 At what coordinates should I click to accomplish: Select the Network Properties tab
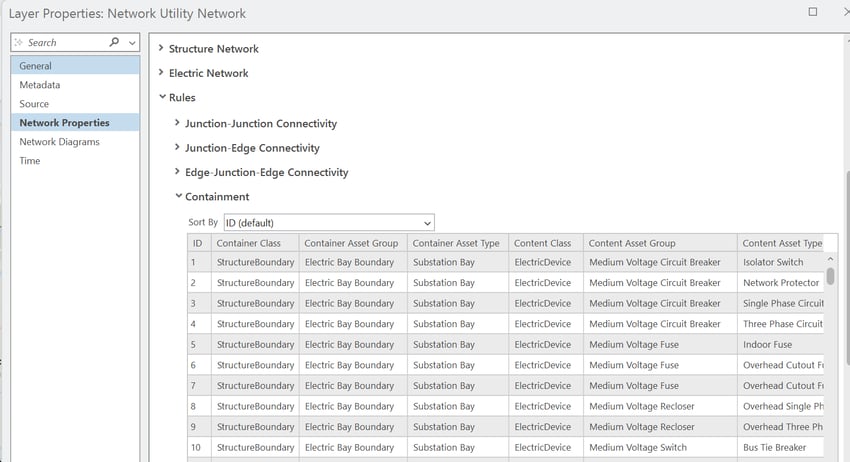tap(64, 123)
